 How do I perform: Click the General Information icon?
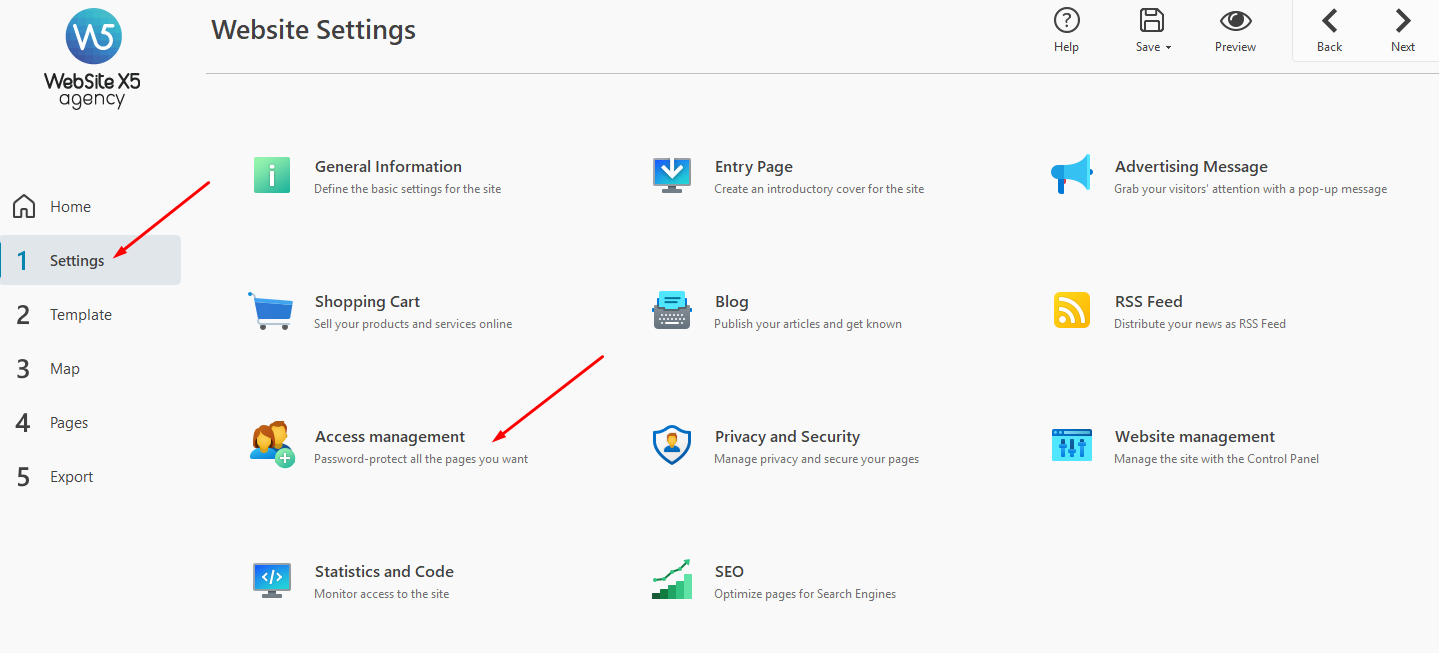coord(272,175)
